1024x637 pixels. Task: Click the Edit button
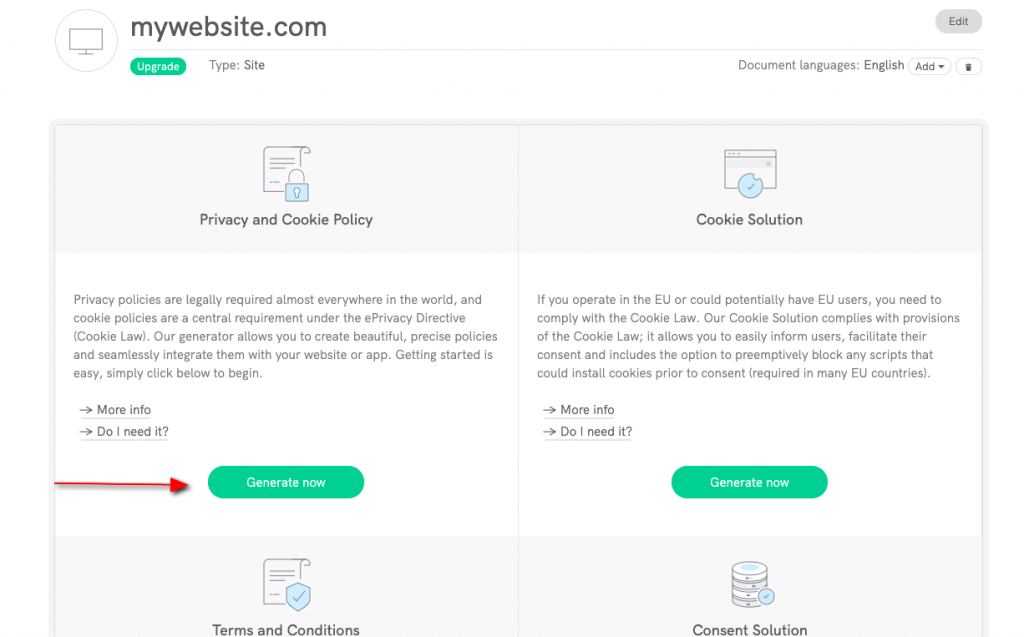click(958, 21)
